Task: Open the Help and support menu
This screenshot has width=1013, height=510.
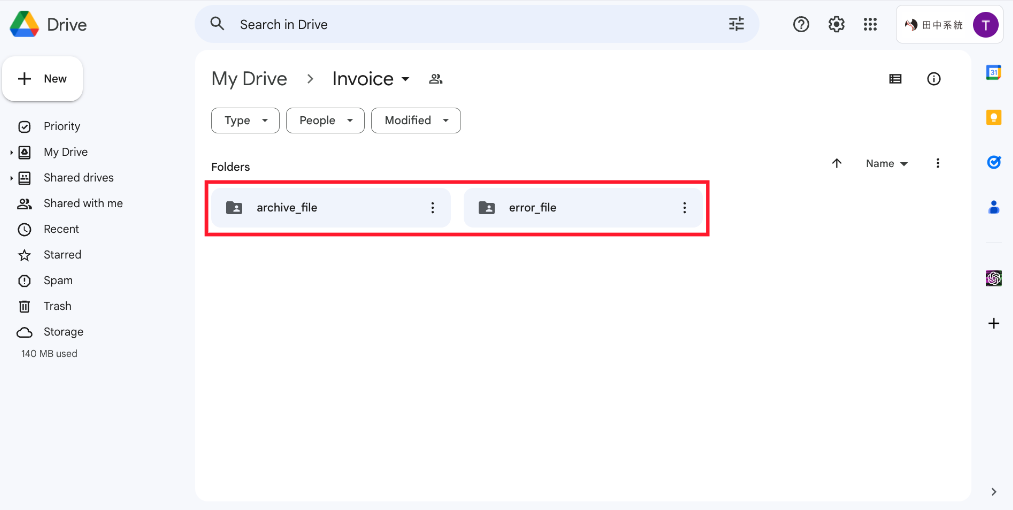Action: 801,25
